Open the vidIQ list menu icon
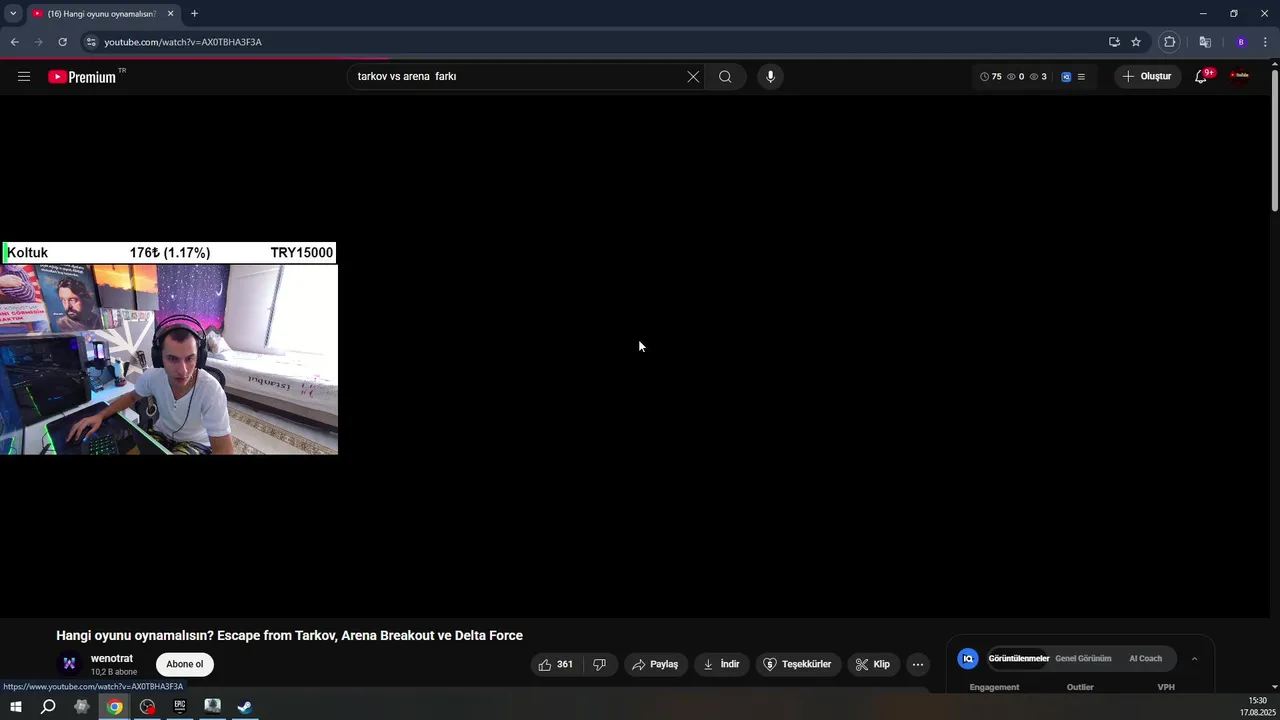 (1081, 76)
